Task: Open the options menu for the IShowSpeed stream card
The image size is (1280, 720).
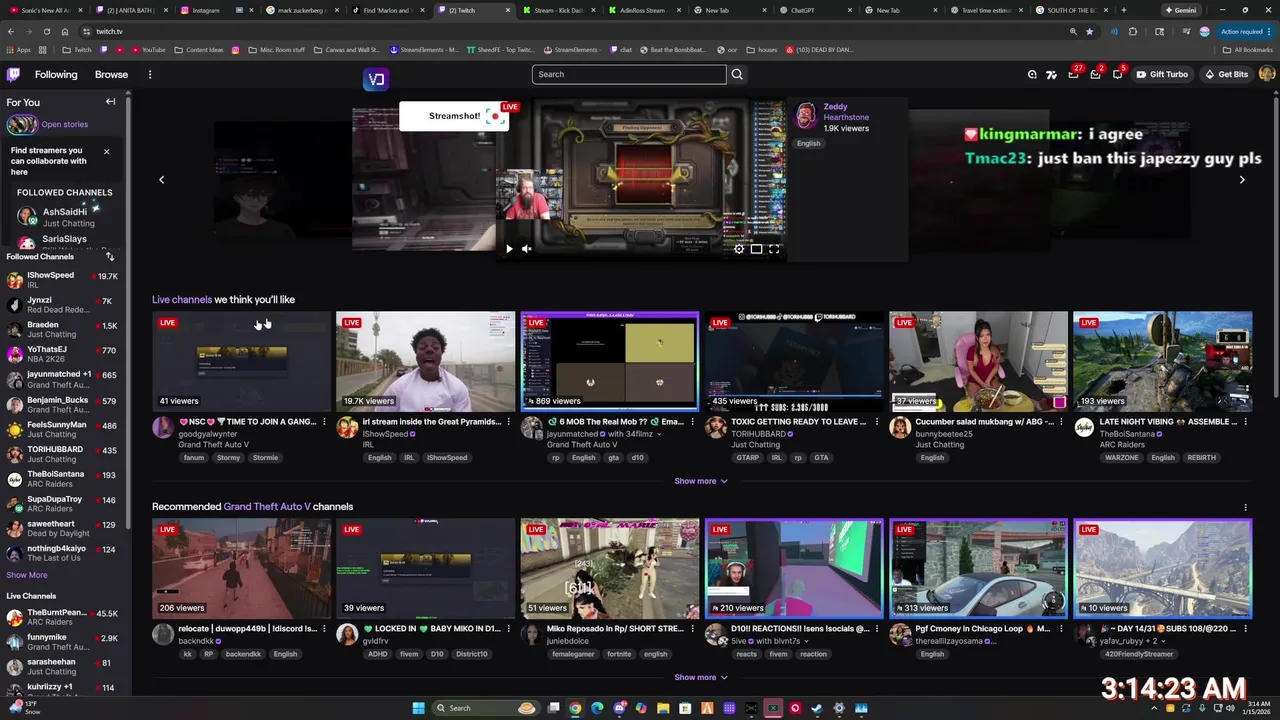Action: point(508,422)
